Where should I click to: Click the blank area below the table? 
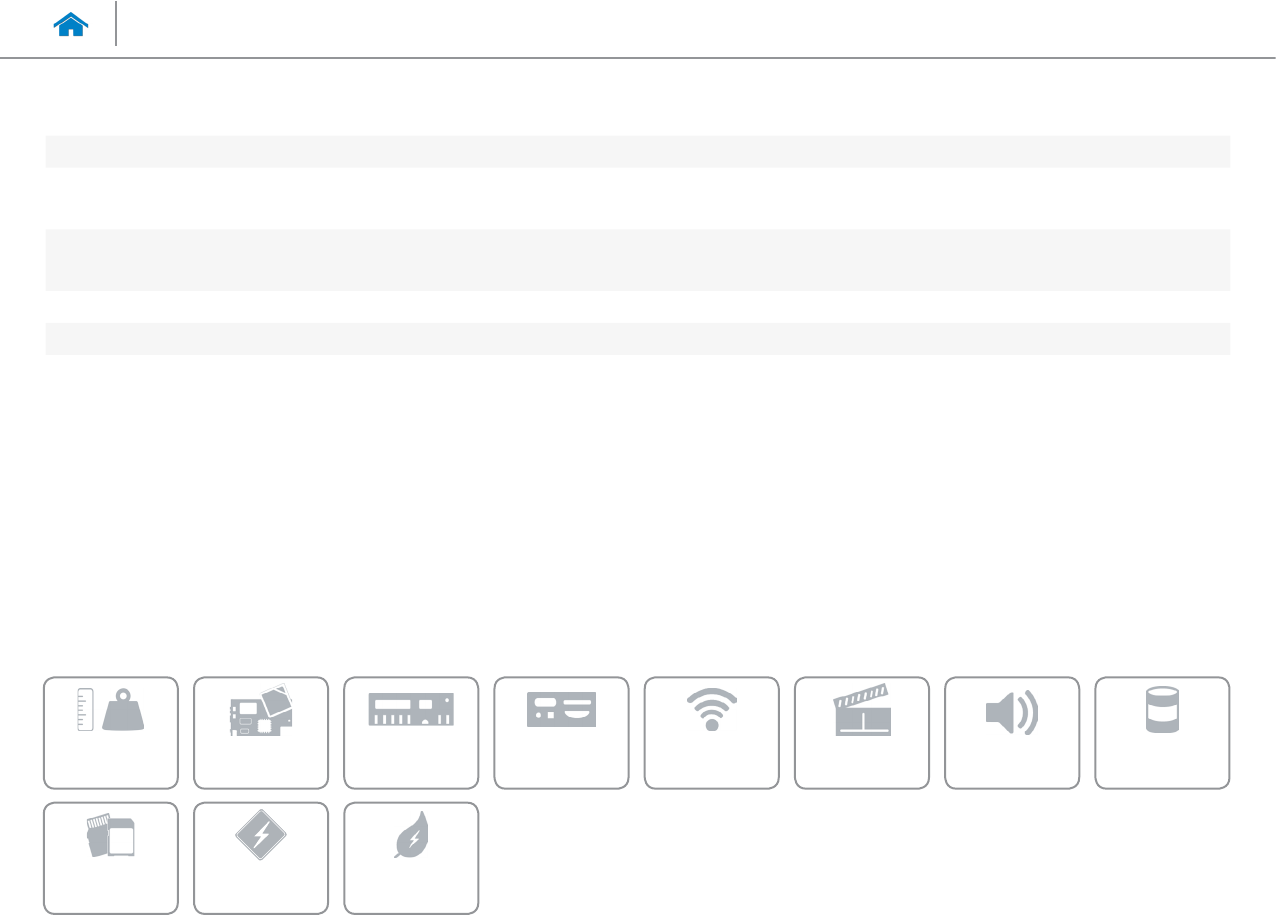click(x=638, y=510)
